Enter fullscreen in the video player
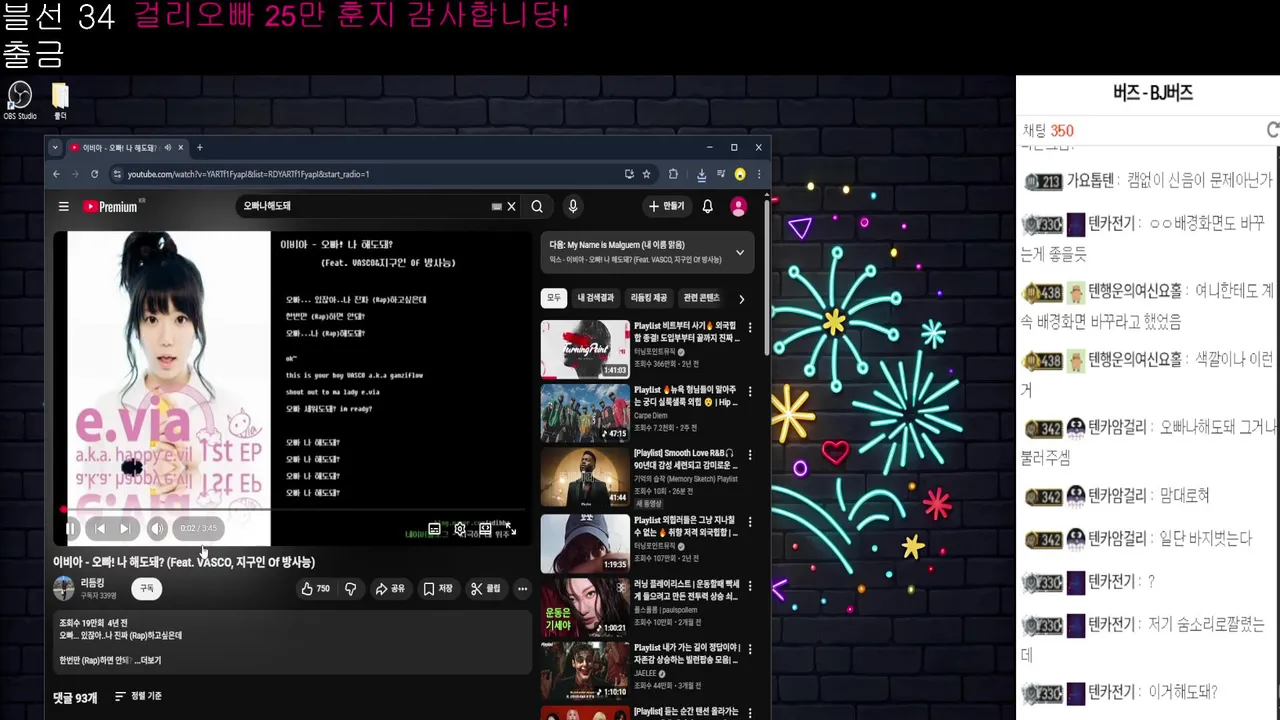Screen dimensions: 1280x720 click(511, 529)
